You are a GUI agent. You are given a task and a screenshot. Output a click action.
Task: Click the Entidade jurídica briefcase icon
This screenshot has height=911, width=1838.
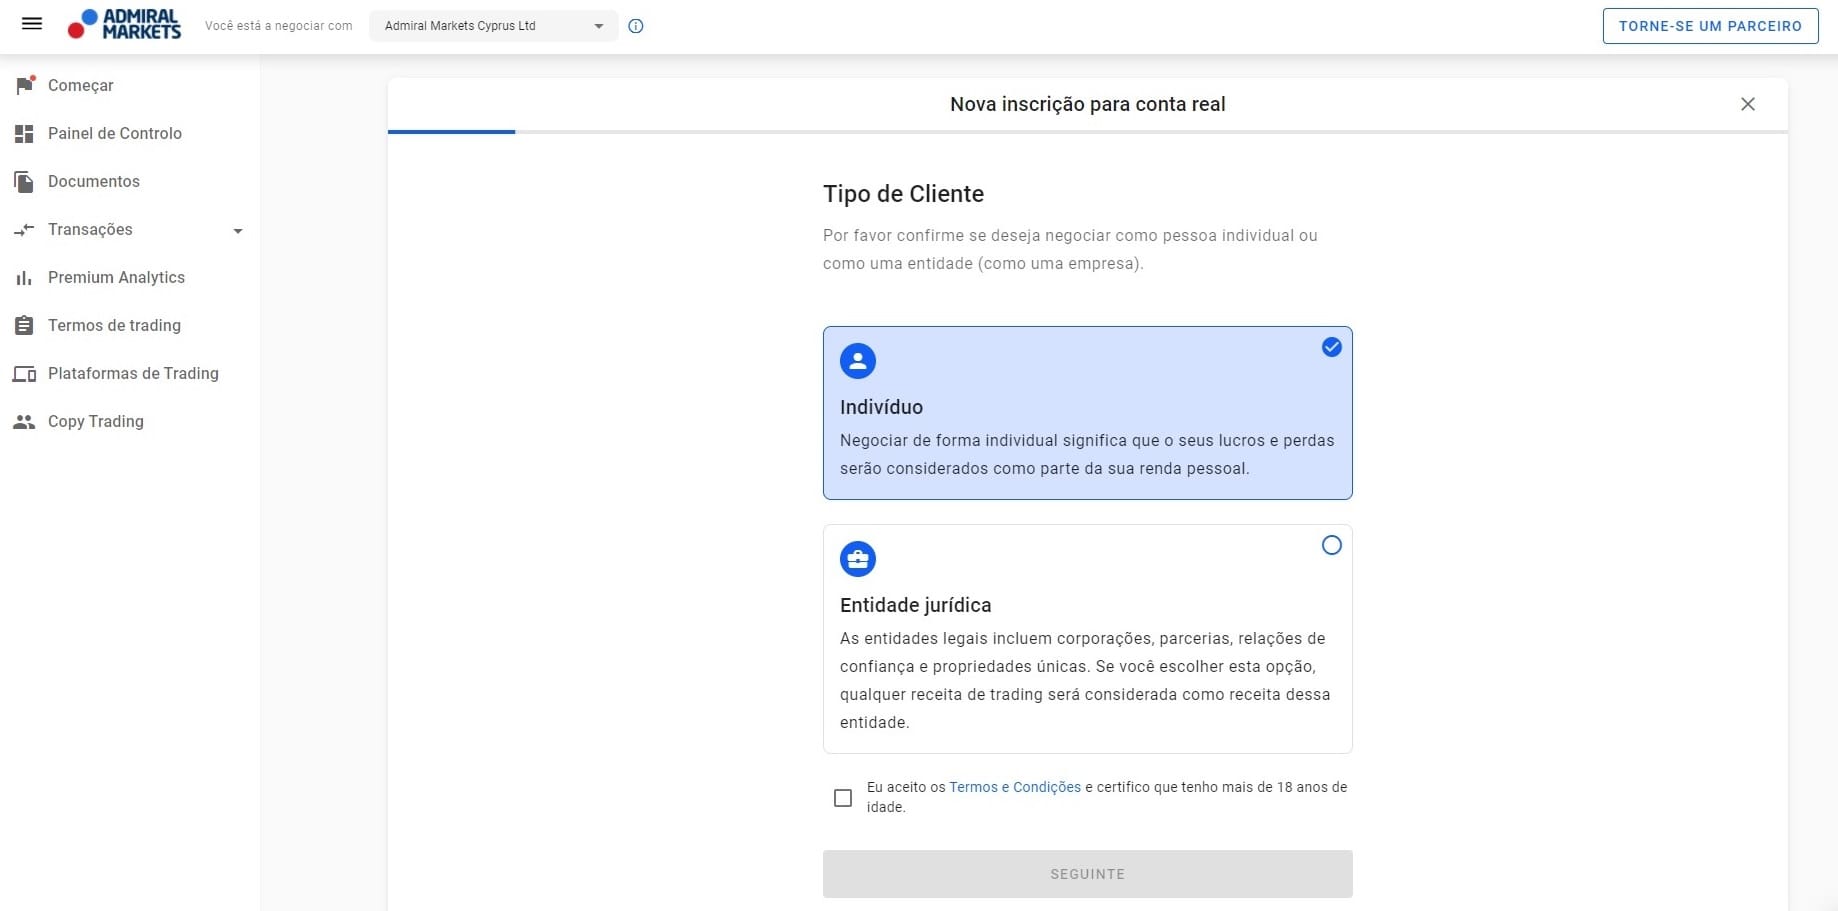858,559
